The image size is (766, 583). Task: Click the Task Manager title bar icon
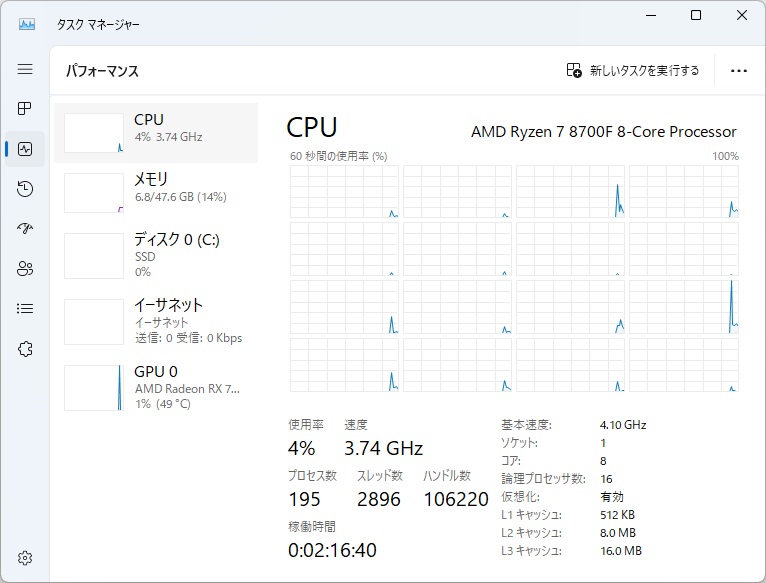point(27,24)
